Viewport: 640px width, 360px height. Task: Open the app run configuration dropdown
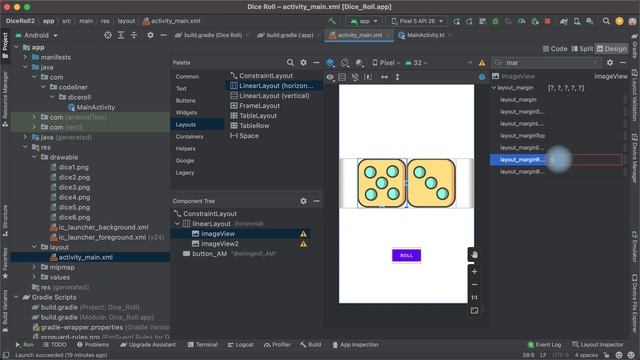pyautogui.click(x=364, y=21)
